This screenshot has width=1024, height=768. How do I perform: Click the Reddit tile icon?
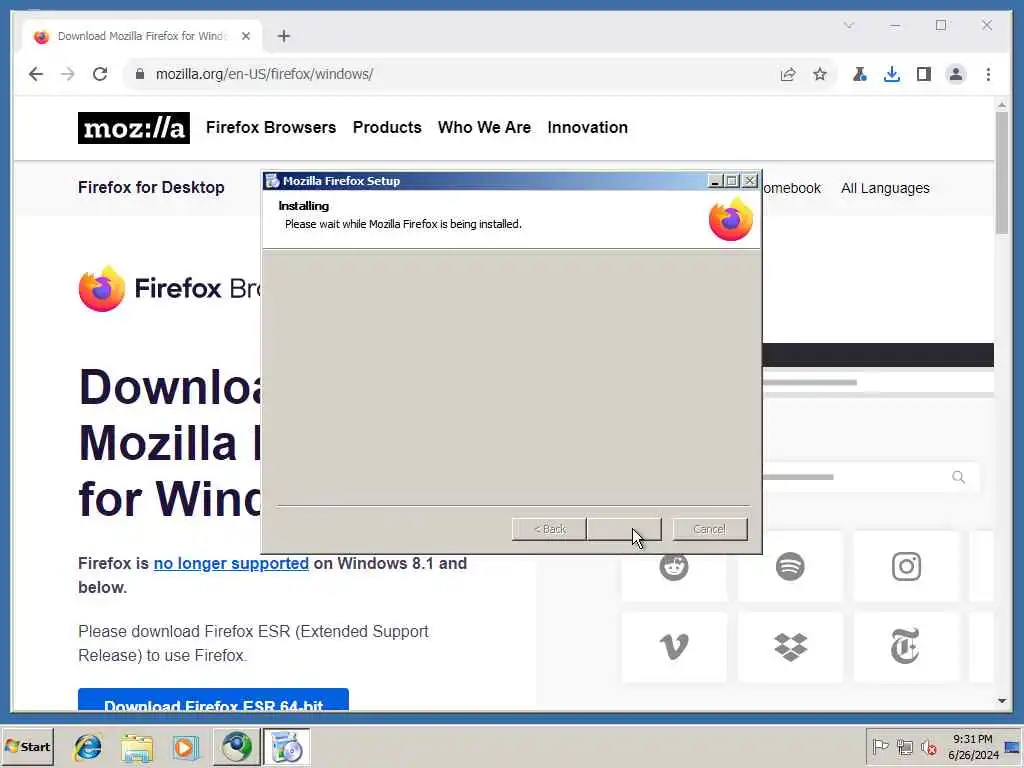click(x=674, y=566)
